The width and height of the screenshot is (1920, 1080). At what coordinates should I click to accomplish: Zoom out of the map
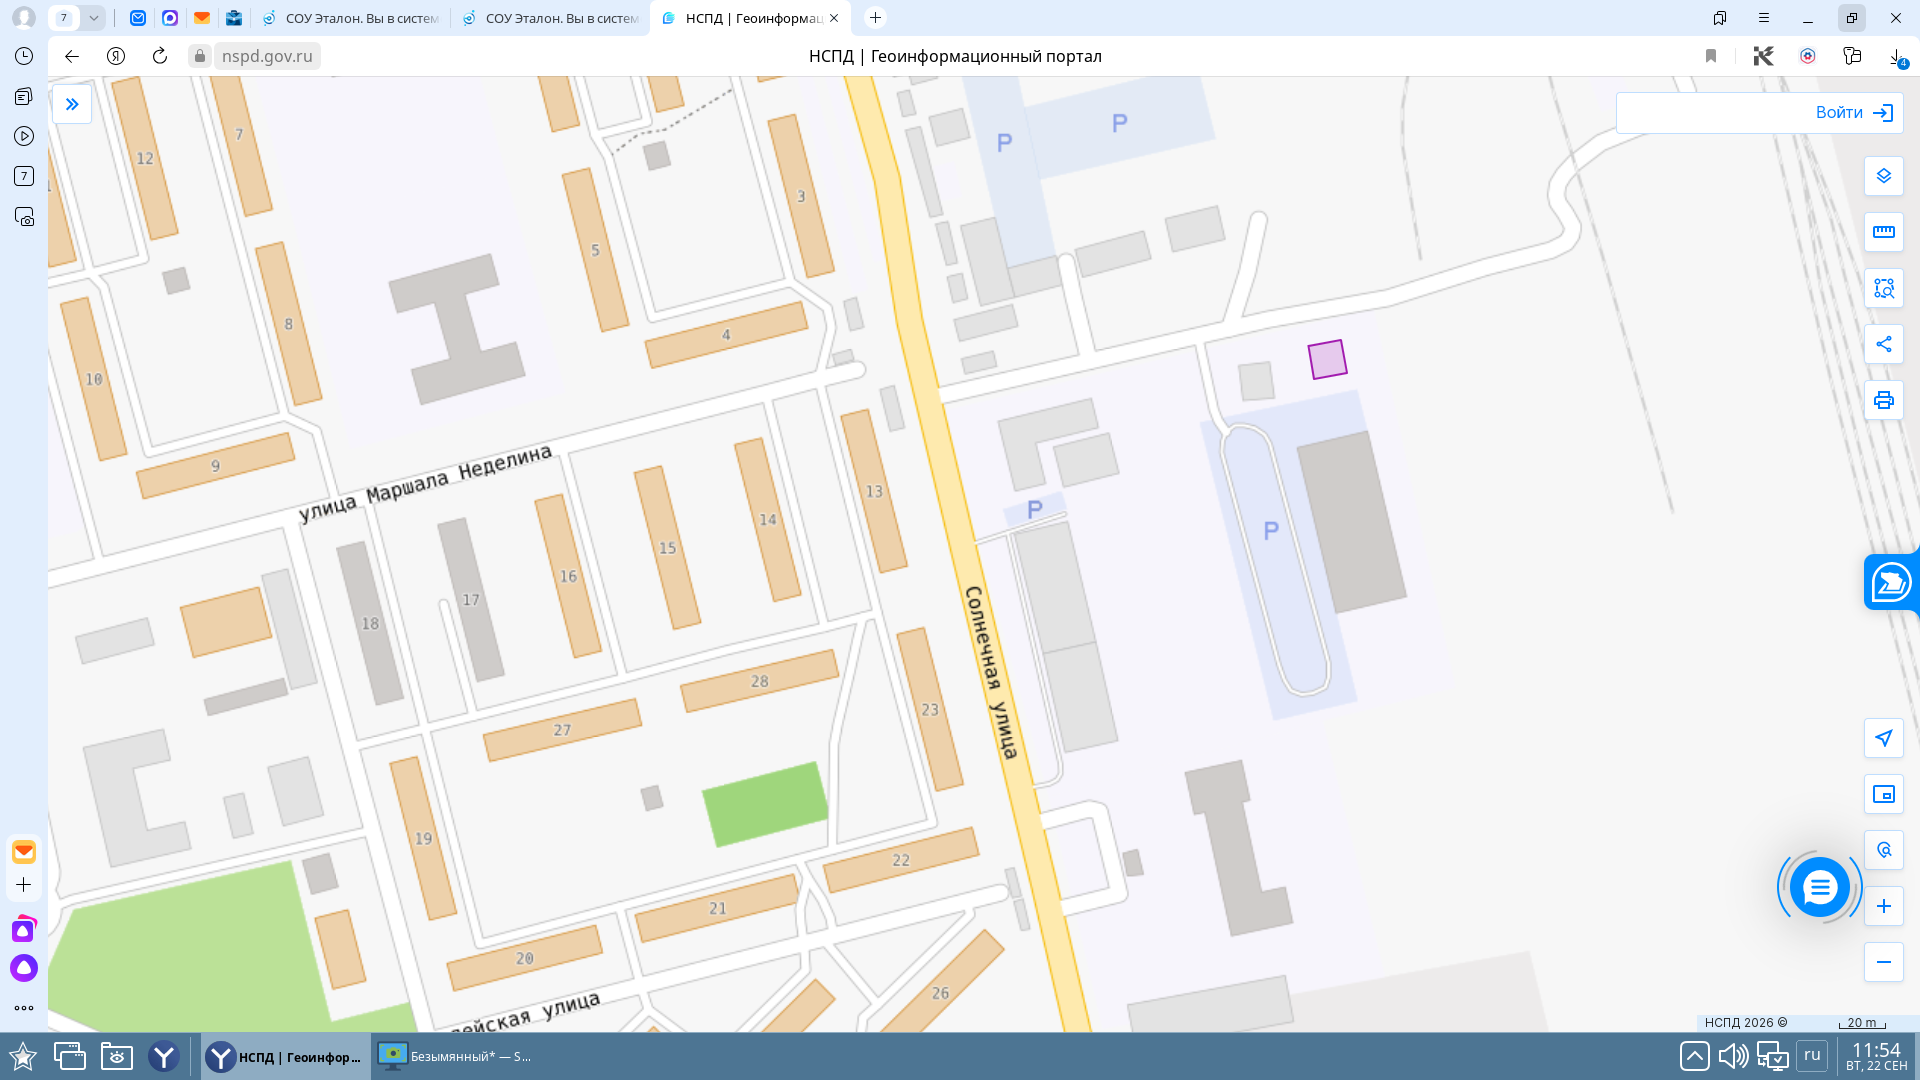[1884, 962]
